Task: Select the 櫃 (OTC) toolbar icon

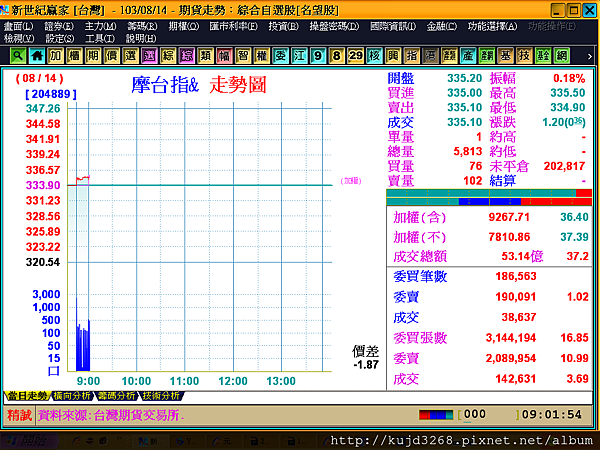Action: [x=74, y=56]
